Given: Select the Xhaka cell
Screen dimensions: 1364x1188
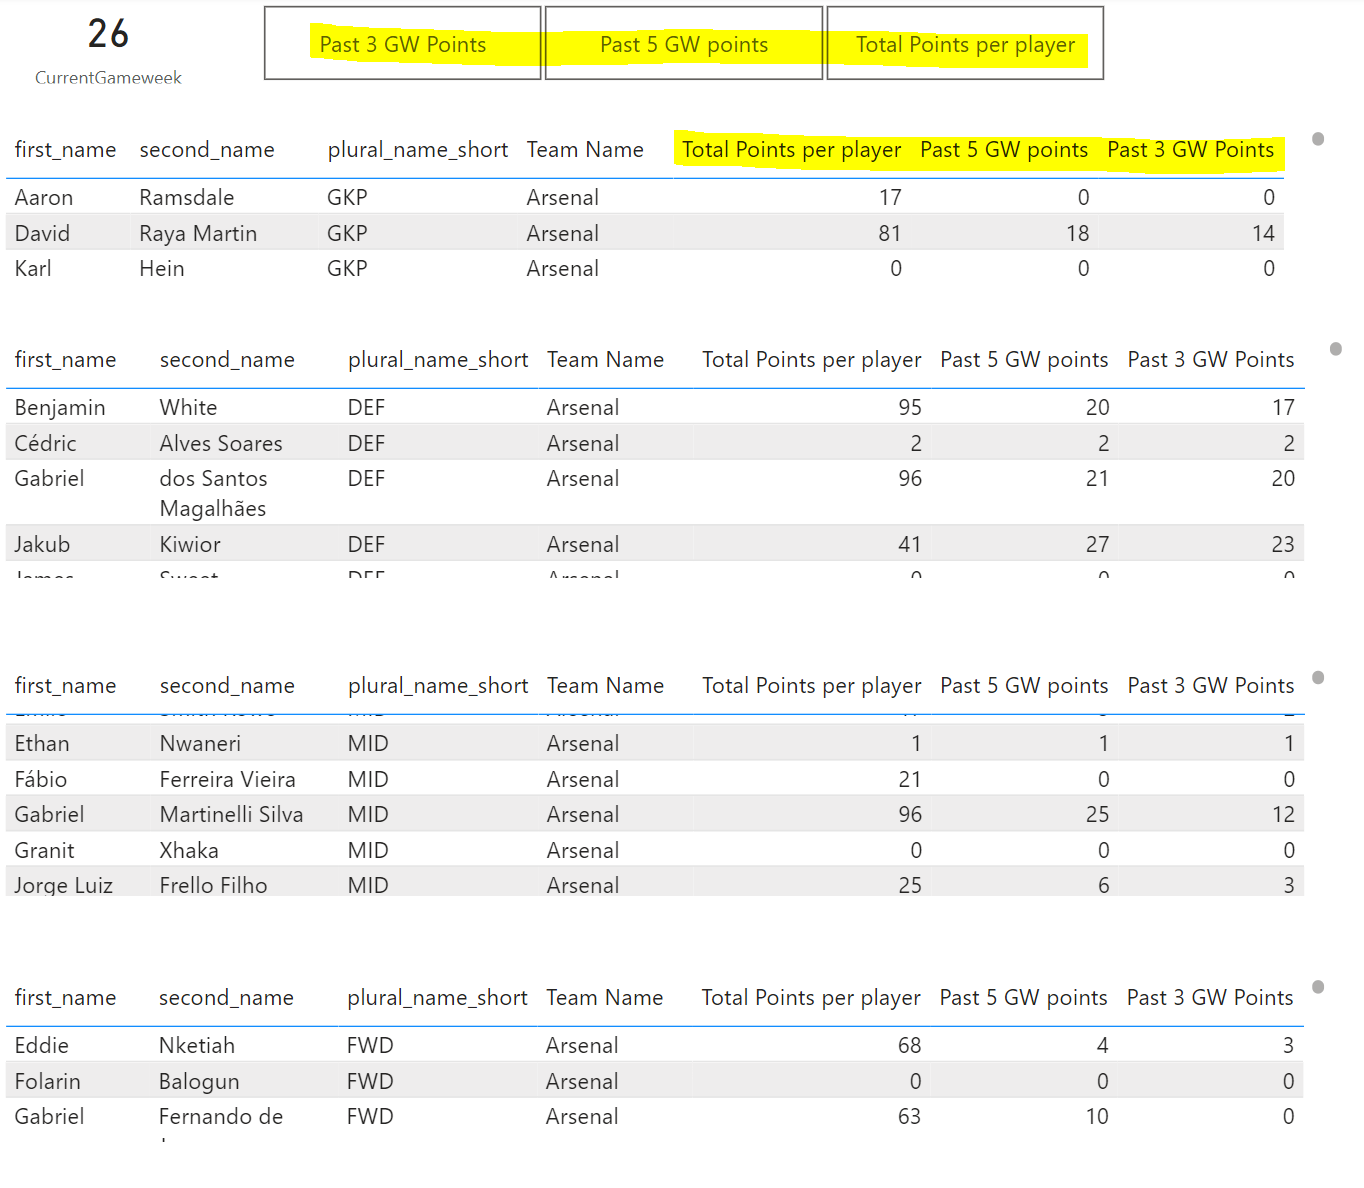Looking at the screenshot, I should tap(189, 851).
